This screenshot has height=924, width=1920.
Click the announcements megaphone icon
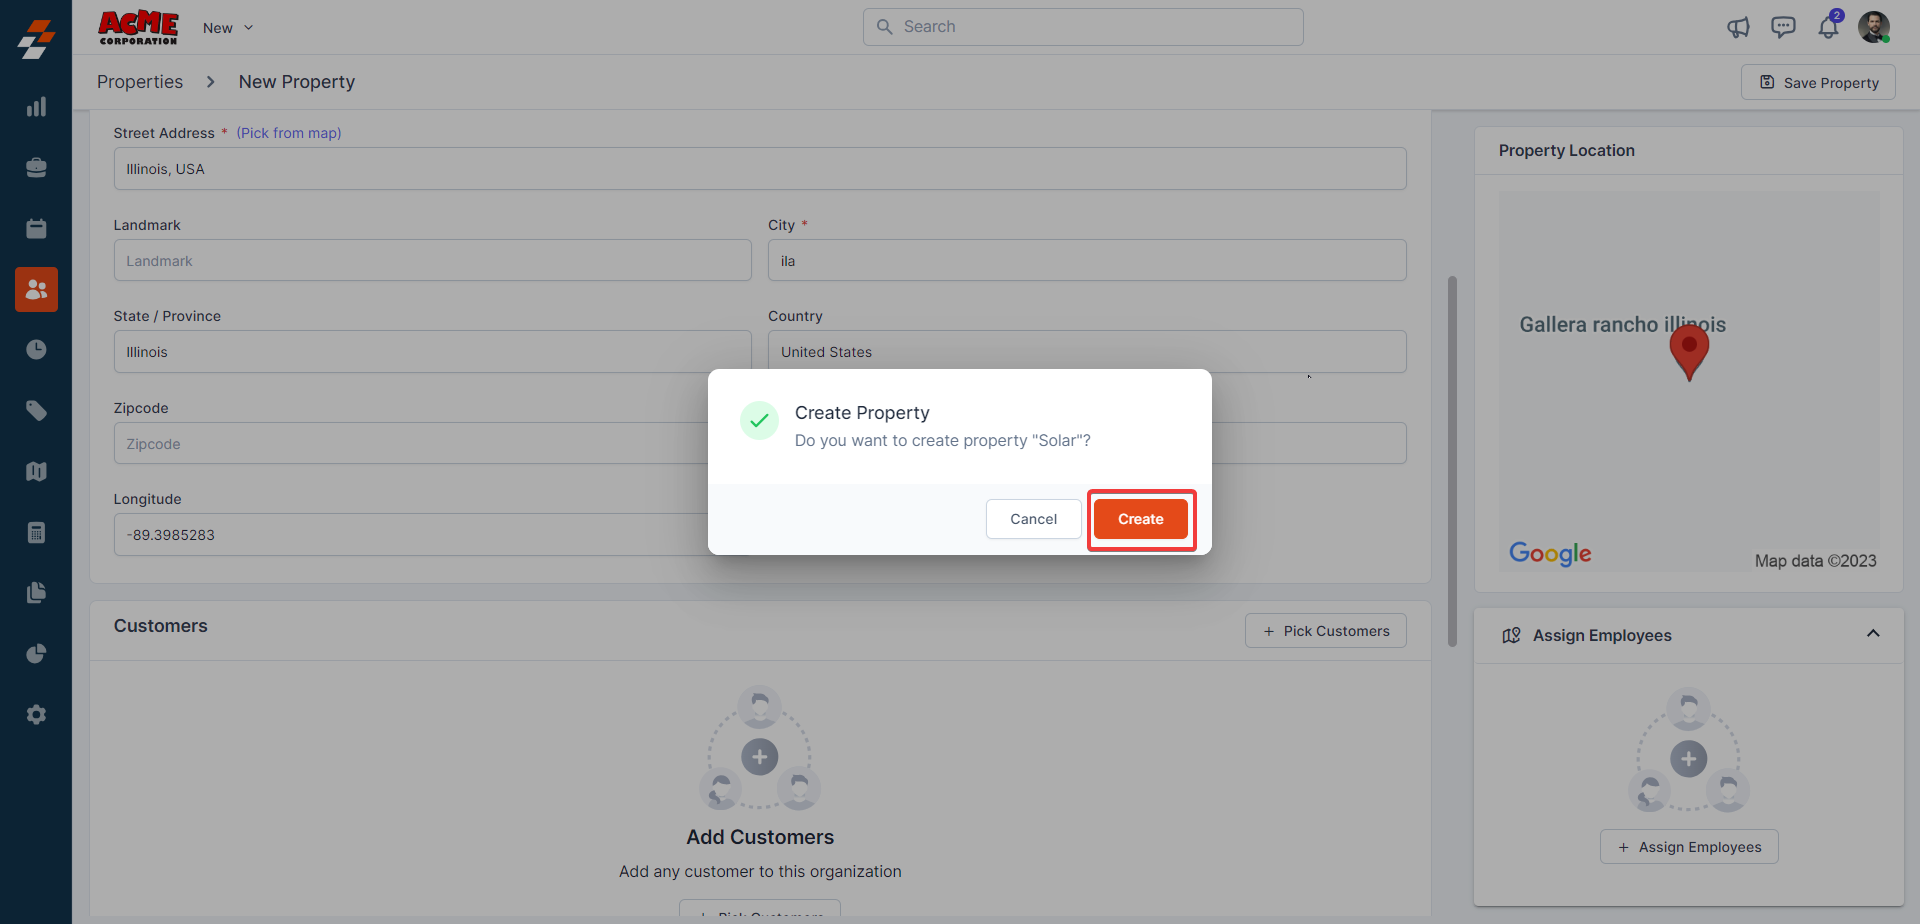(1738, 27)
